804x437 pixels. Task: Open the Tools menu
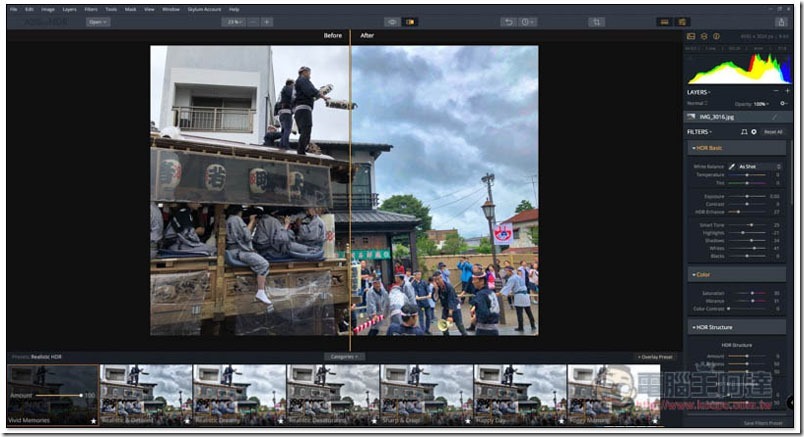[111, 9]
